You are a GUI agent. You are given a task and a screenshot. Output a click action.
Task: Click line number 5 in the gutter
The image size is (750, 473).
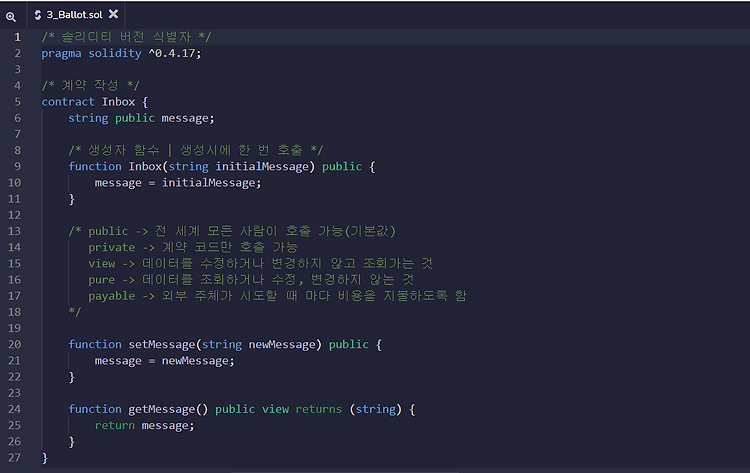18,102
